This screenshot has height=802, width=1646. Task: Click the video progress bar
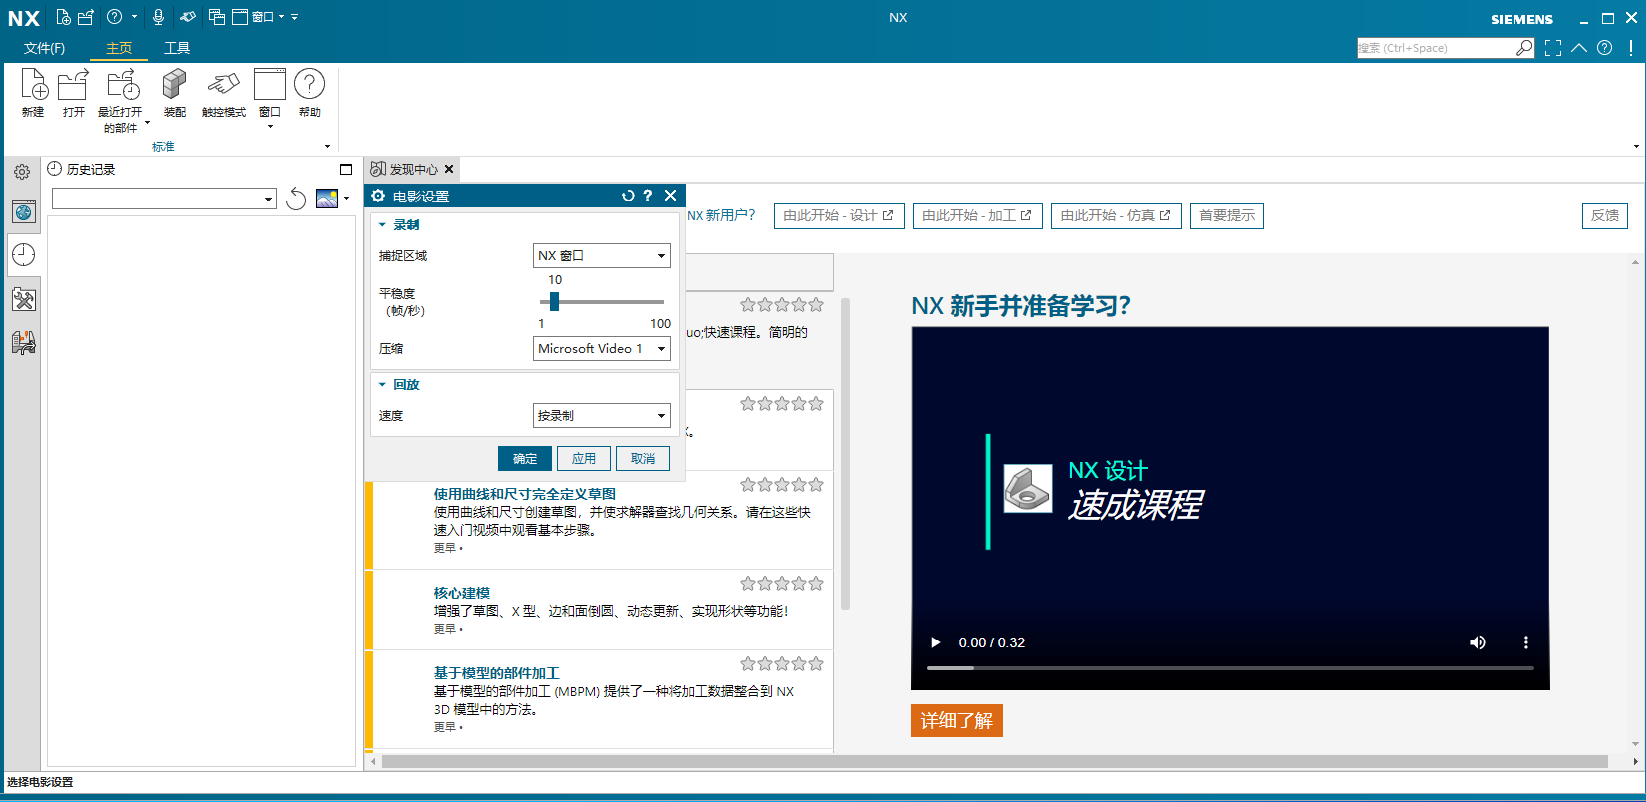pos(1230,667)
